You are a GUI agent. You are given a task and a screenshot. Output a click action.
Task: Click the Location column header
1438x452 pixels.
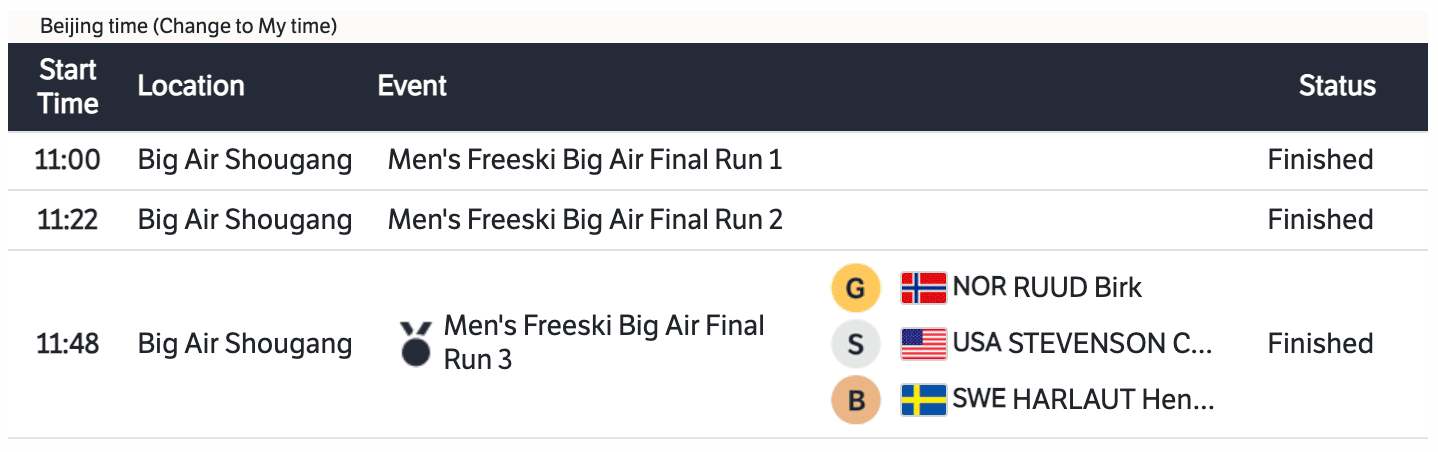tap(191, 87)
